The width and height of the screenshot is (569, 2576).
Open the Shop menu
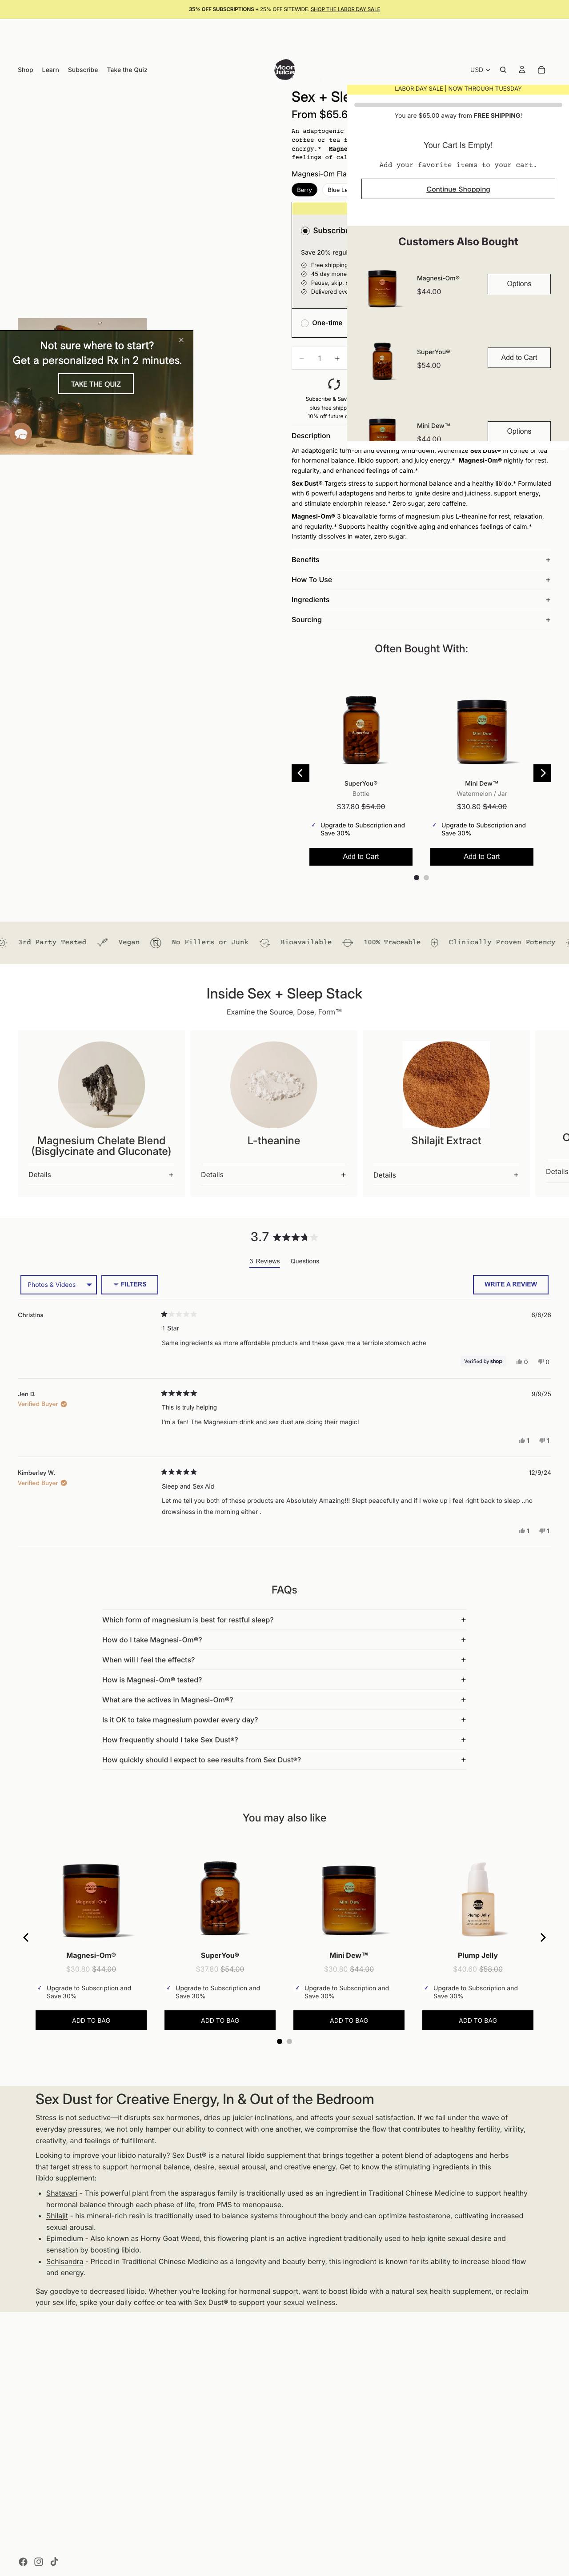pos(25,70)
